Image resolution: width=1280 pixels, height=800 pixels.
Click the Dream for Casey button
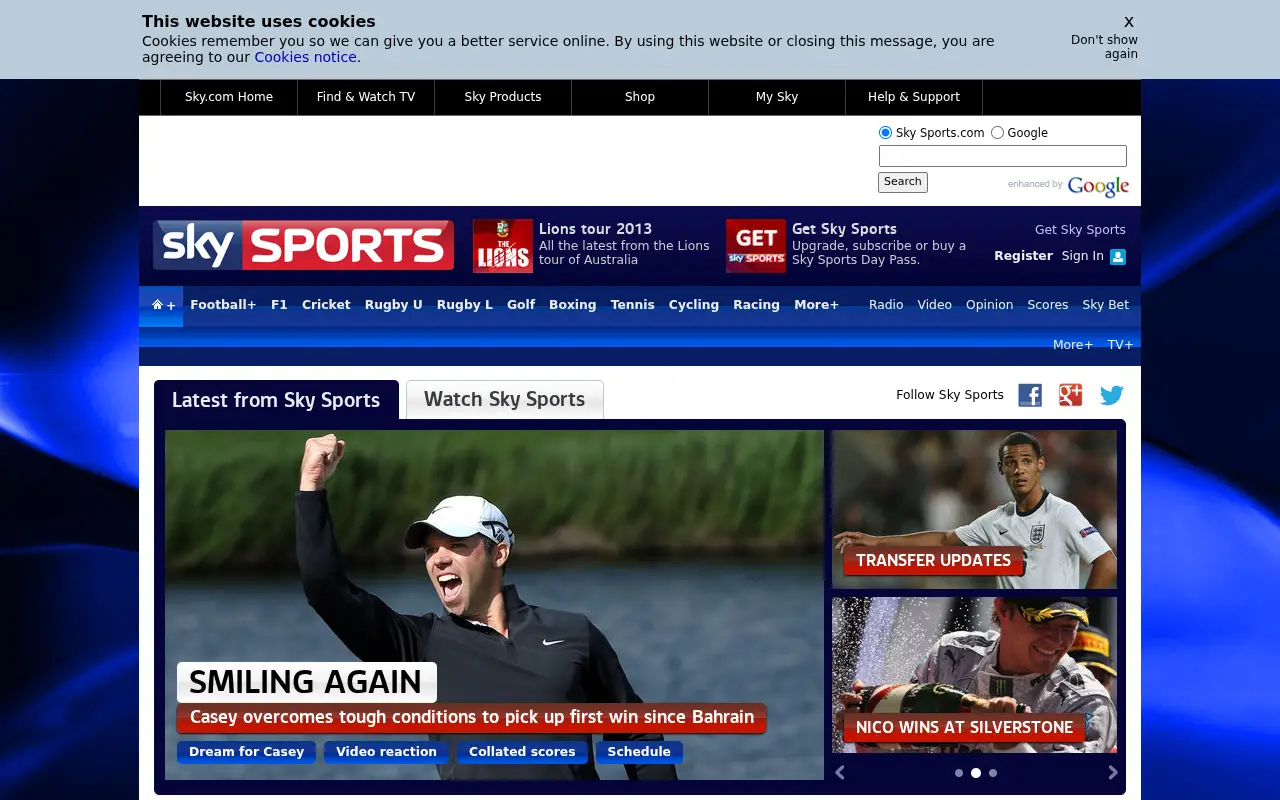(x=246, y=752)
